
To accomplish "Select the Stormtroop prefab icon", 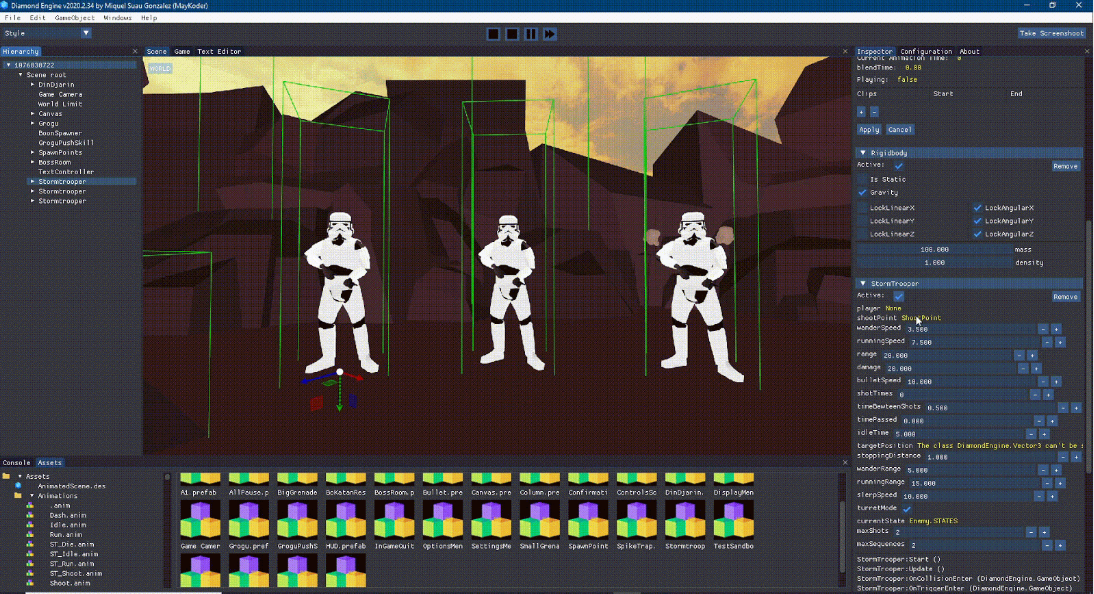I will coord(685,520).
